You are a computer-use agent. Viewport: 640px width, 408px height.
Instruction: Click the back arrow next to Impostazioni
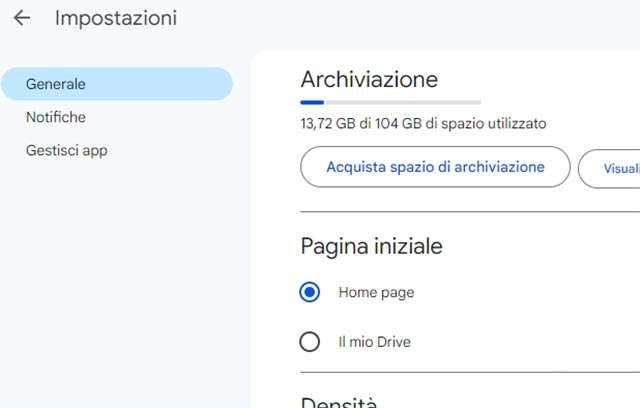click(x=21, y=18)
